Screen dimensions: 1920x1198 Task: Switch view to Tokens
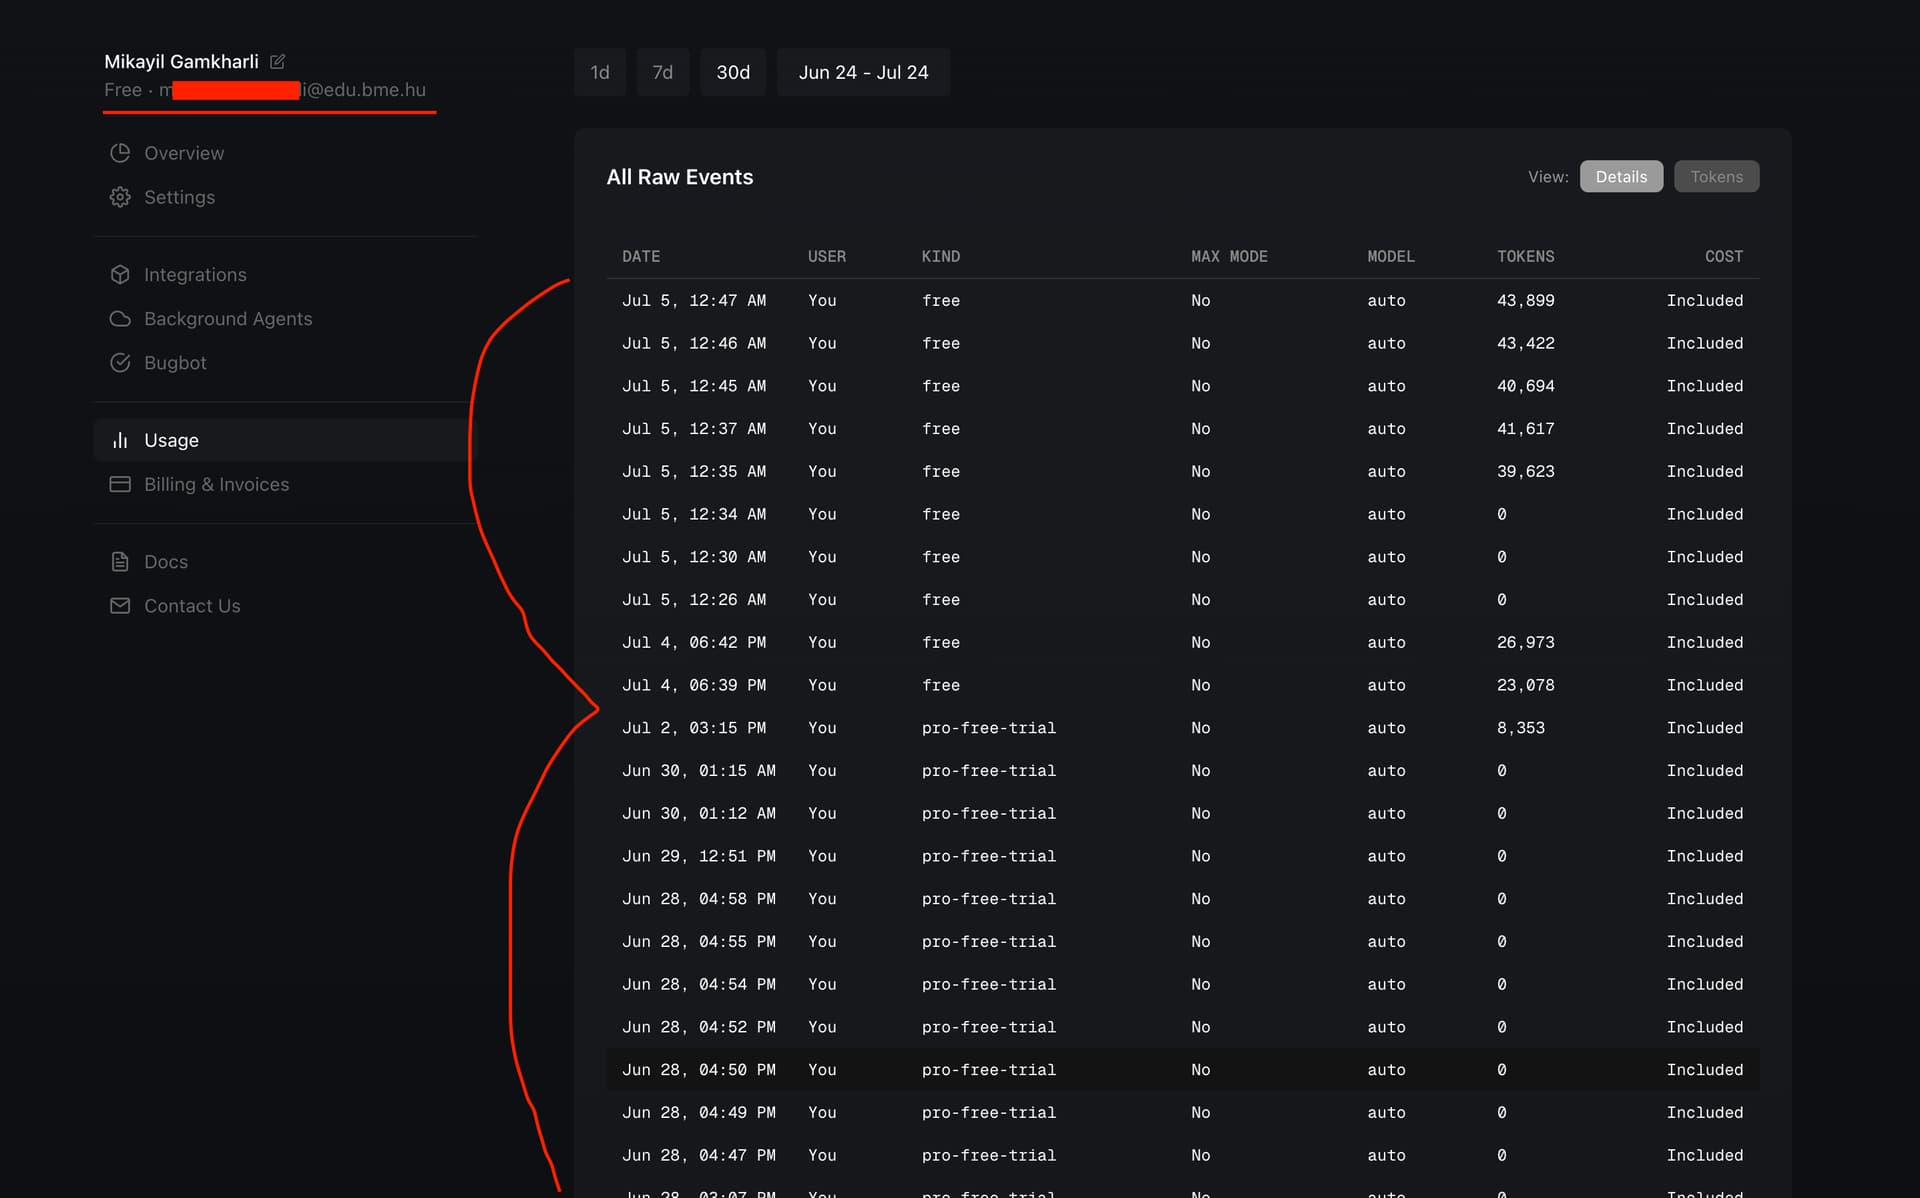pos(1716,177)
